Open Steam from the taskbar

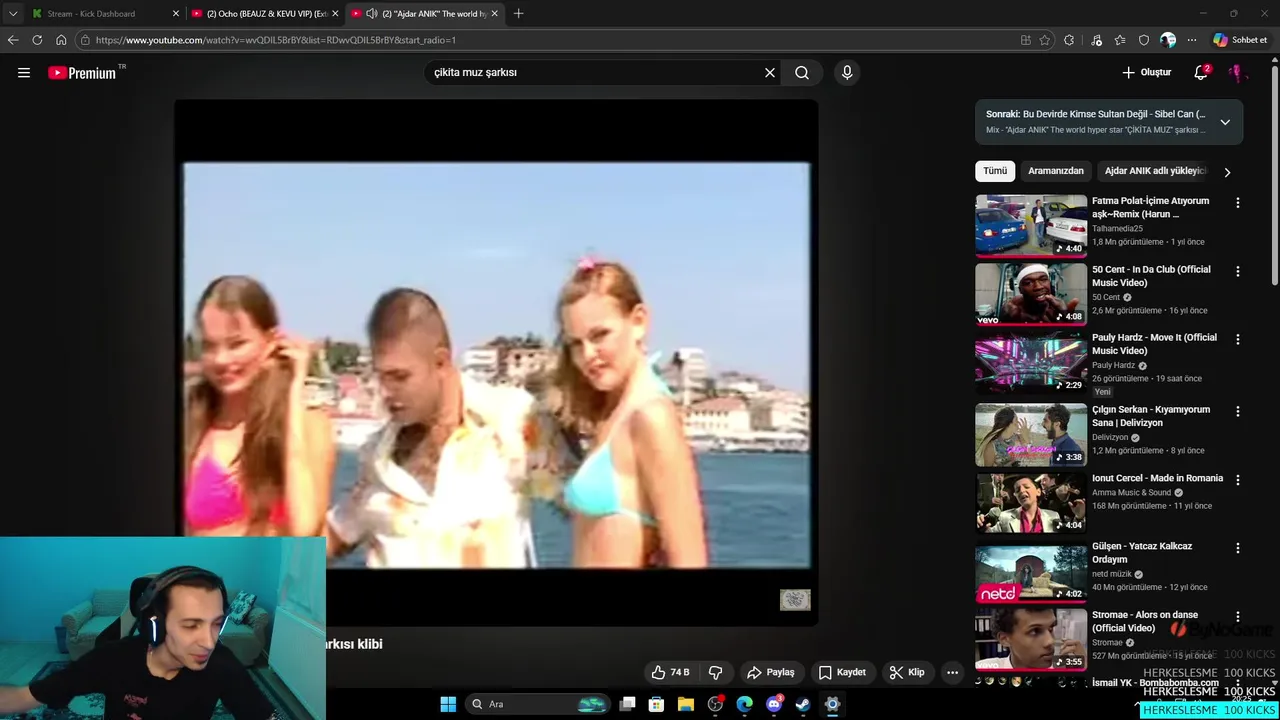coord(803,704)
